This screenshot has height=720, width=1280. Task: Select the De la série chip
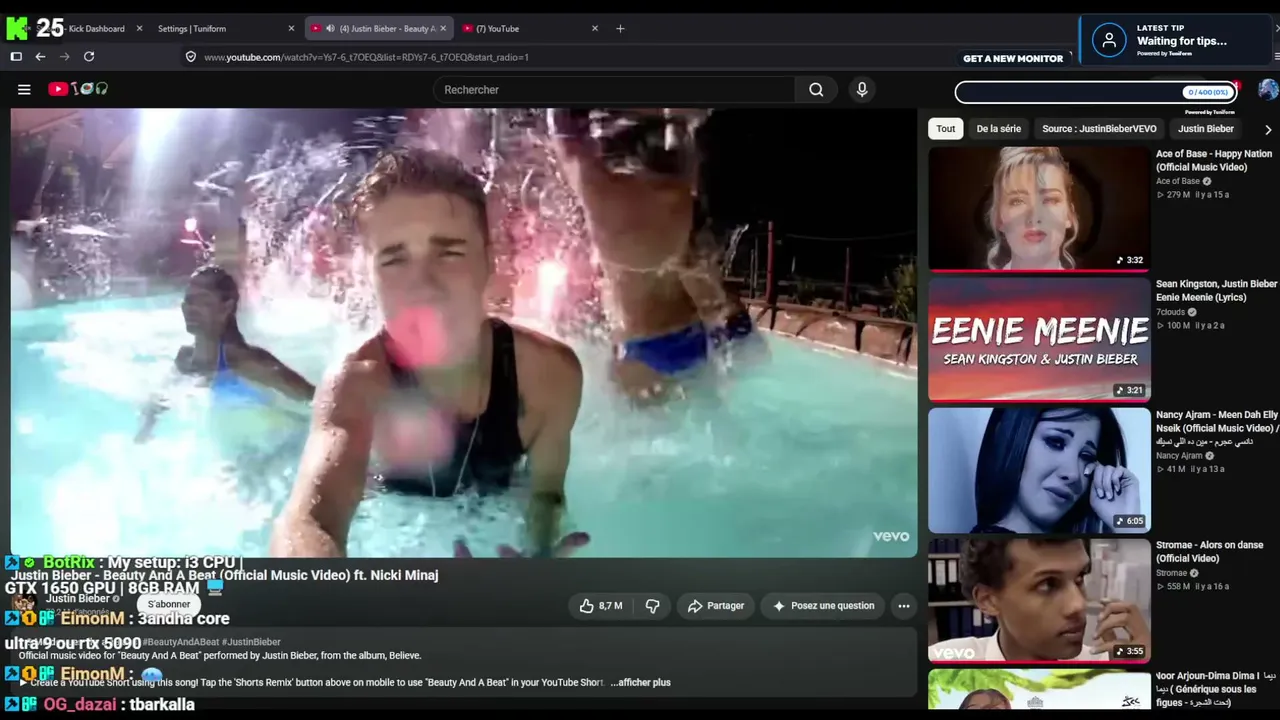click(999, 129)
